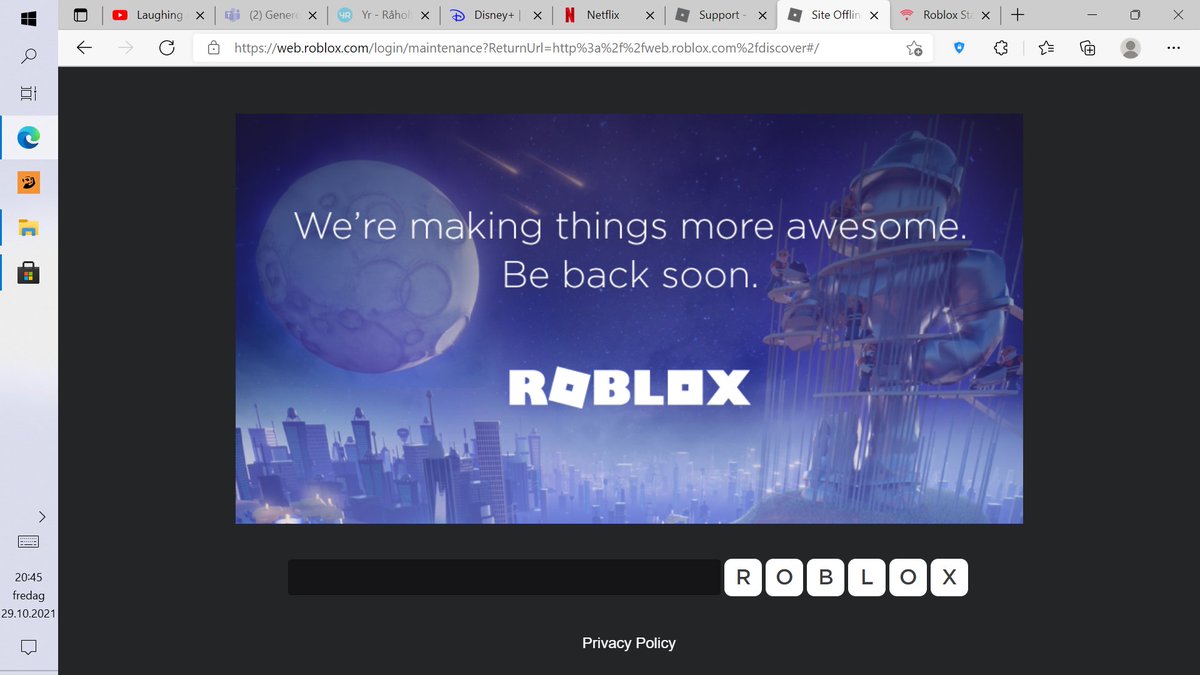Open File Explorer on the taskbar
The height and width of the screenshot is (675, 1200).
(x=29, y=227)
